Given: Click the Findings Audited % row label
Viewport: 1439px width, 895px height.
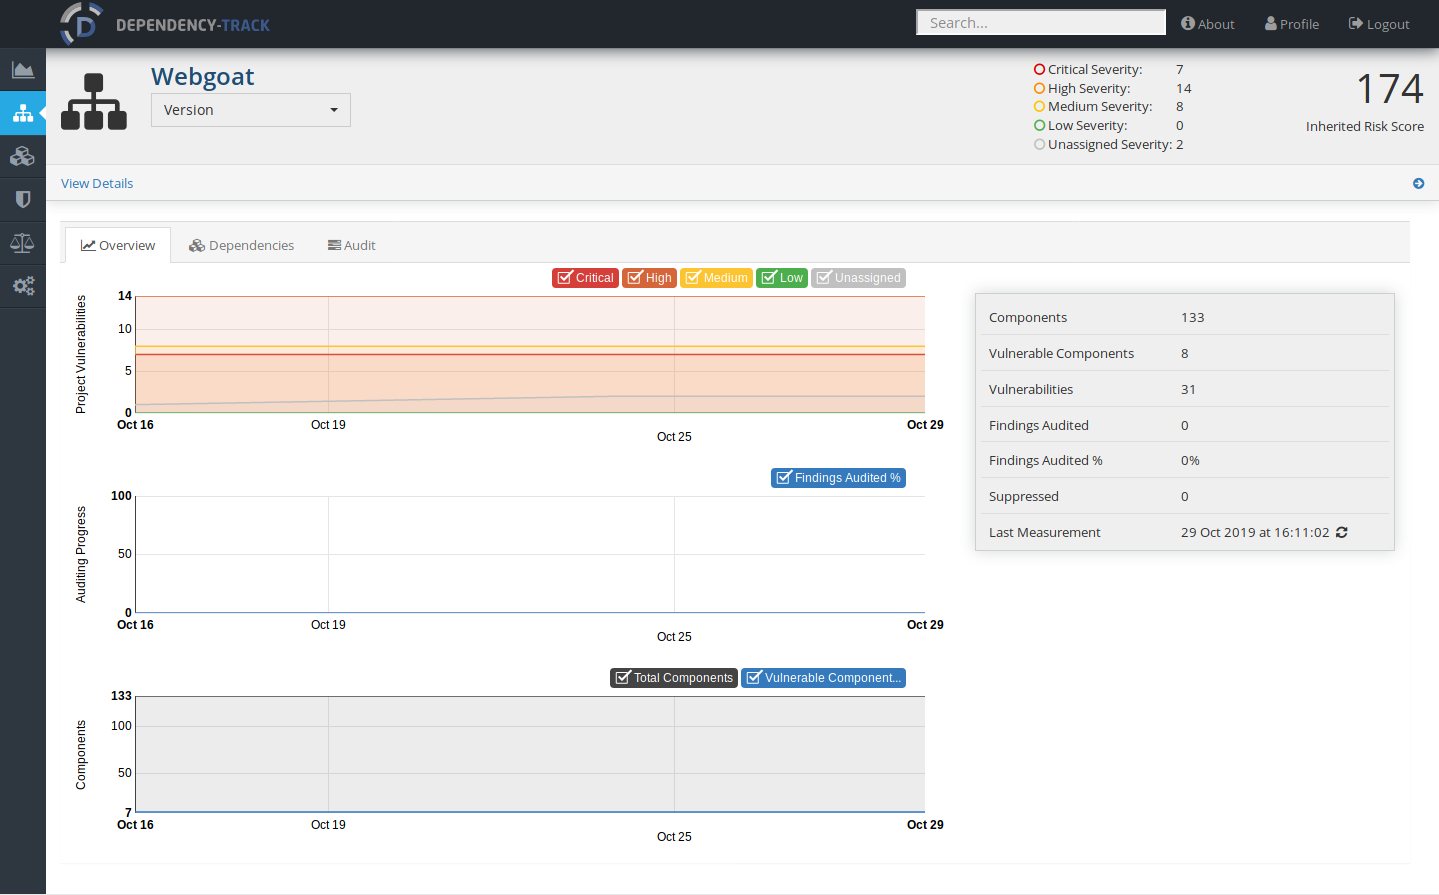Looking at the screenshot, I should [x=1045, y=461].
